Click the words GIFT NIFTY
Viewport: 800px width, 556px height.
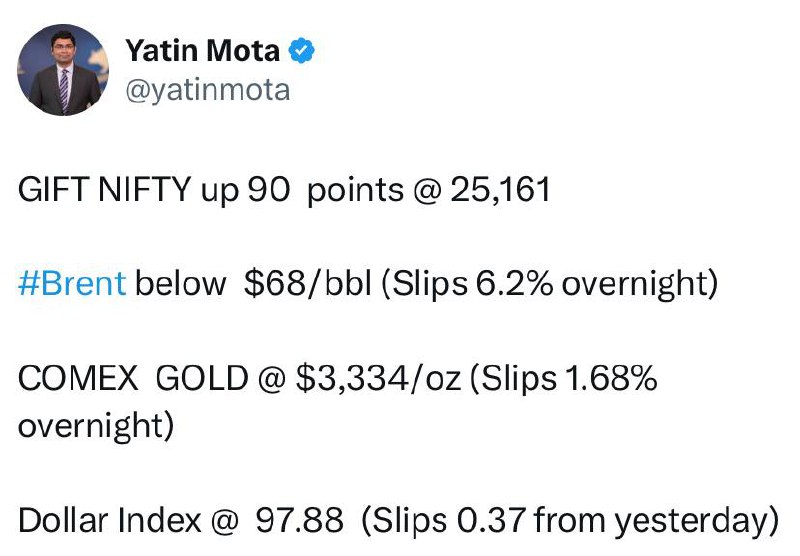[105, 189]
